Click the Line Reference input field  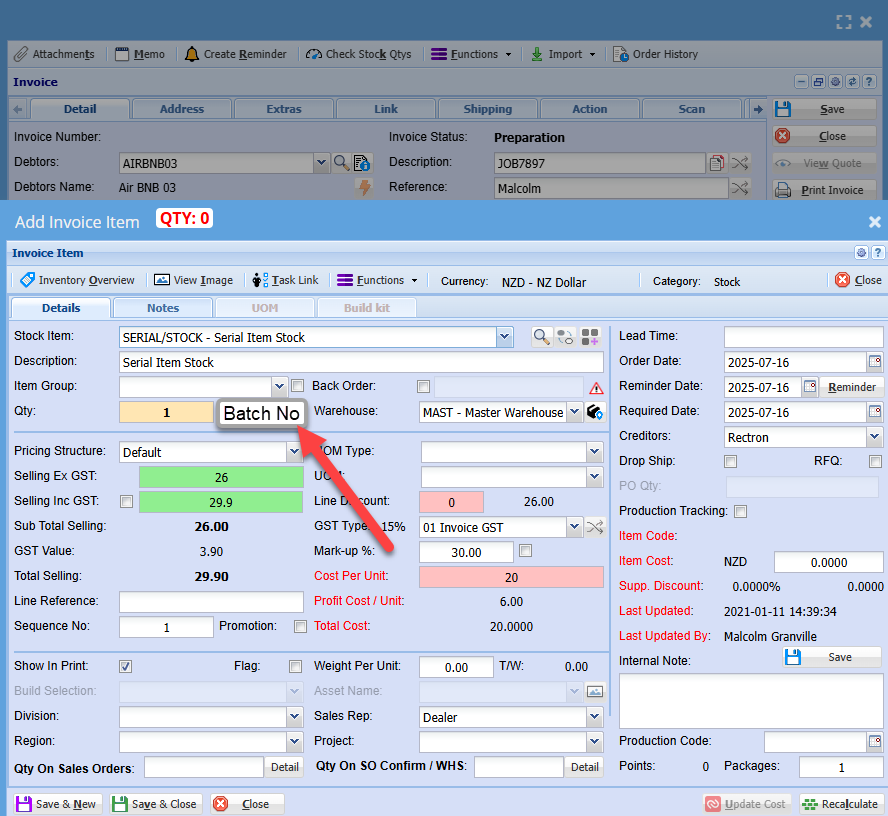click(211, 602)
